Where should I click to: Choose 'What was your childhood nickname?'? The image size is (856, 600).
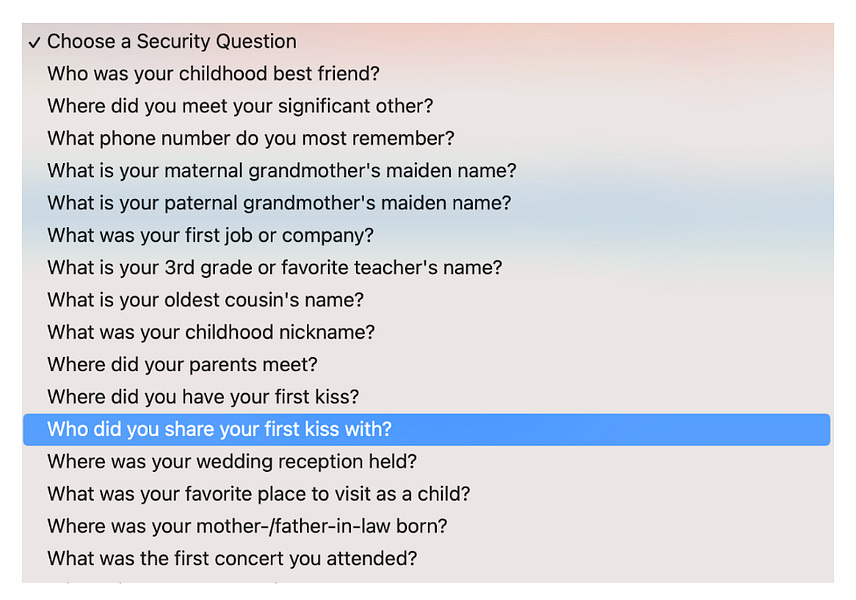click(427, 332)
